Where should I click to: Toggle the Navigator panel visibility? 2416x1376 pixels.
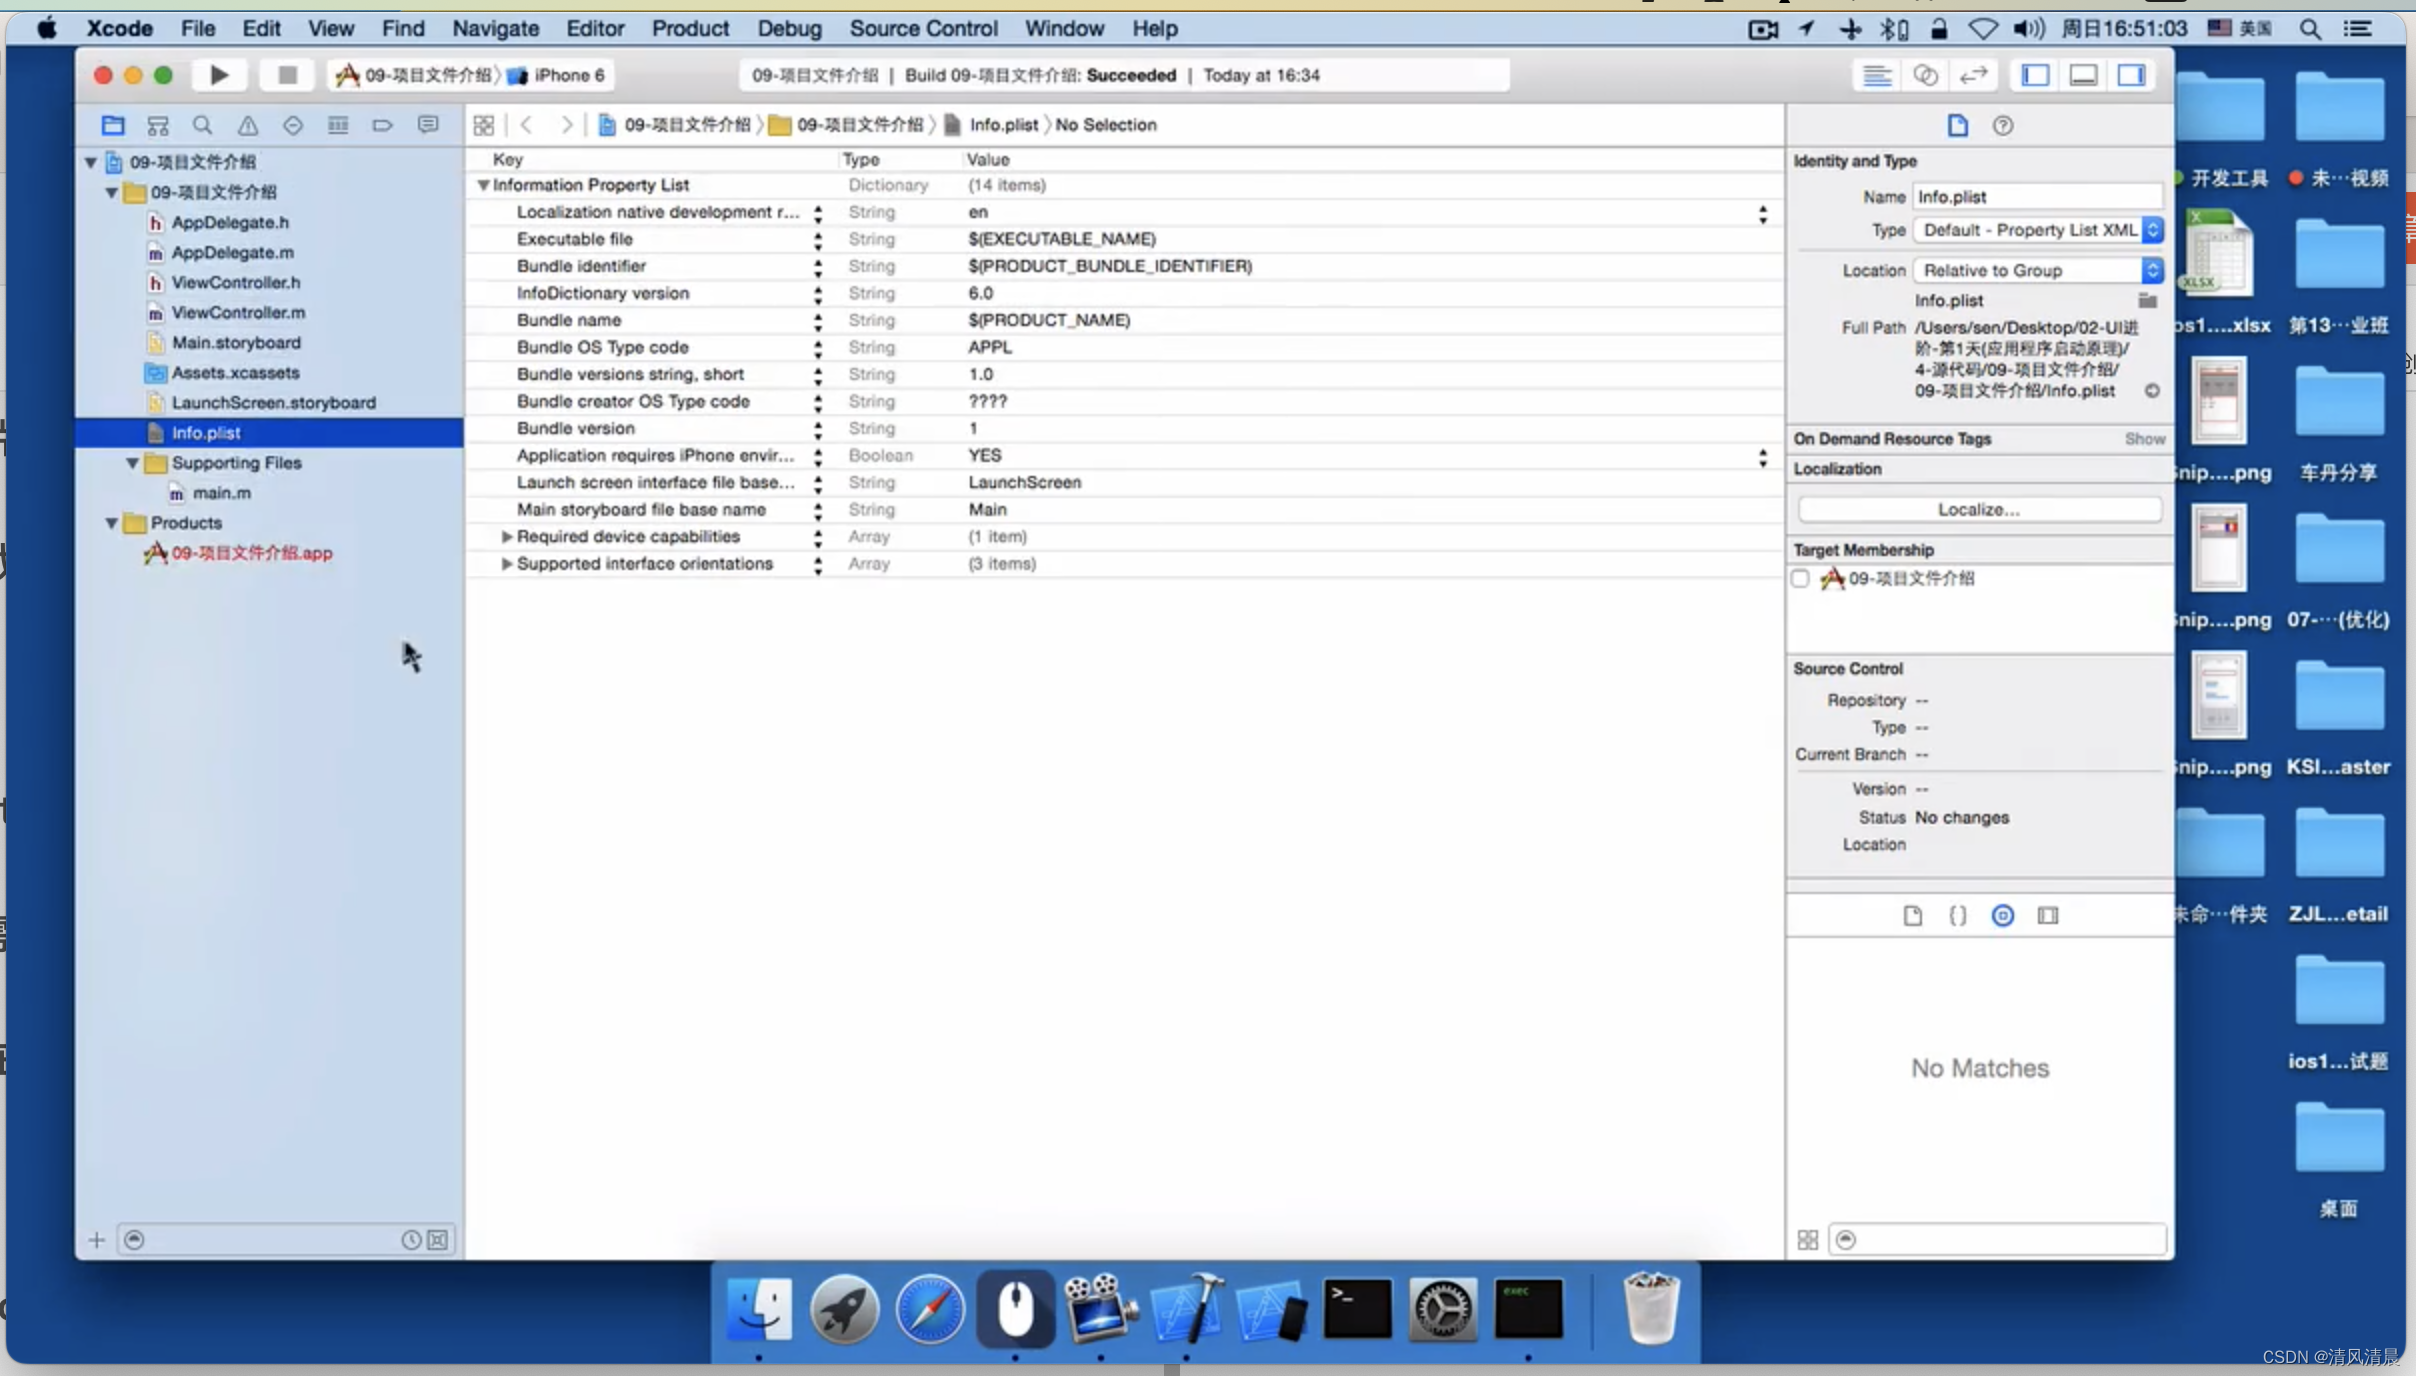[2035, 75]
